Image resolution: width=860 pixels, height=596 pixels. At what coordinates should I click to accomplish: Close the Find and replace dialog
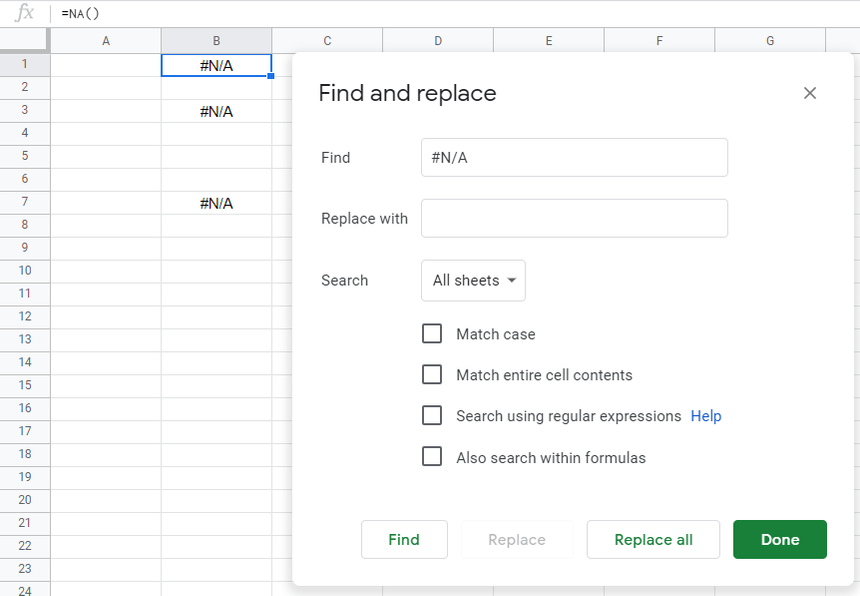(x=810, y=93)
